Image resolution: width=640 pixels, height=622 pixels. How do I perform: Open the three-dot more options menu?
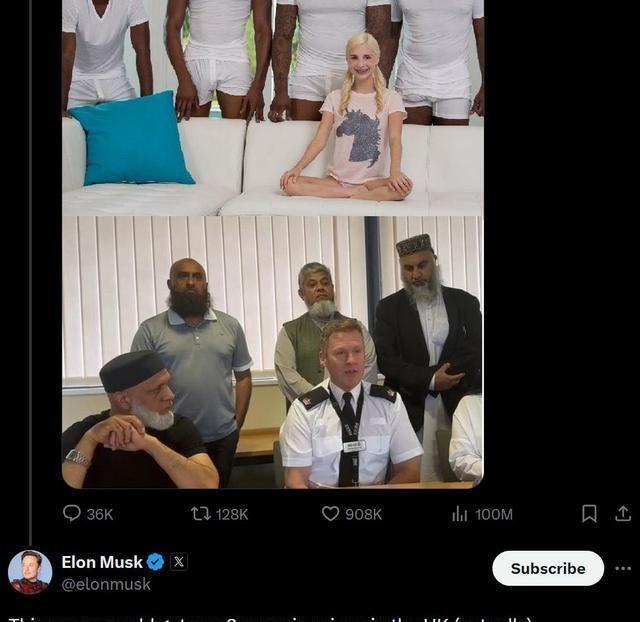pos(623,569)
